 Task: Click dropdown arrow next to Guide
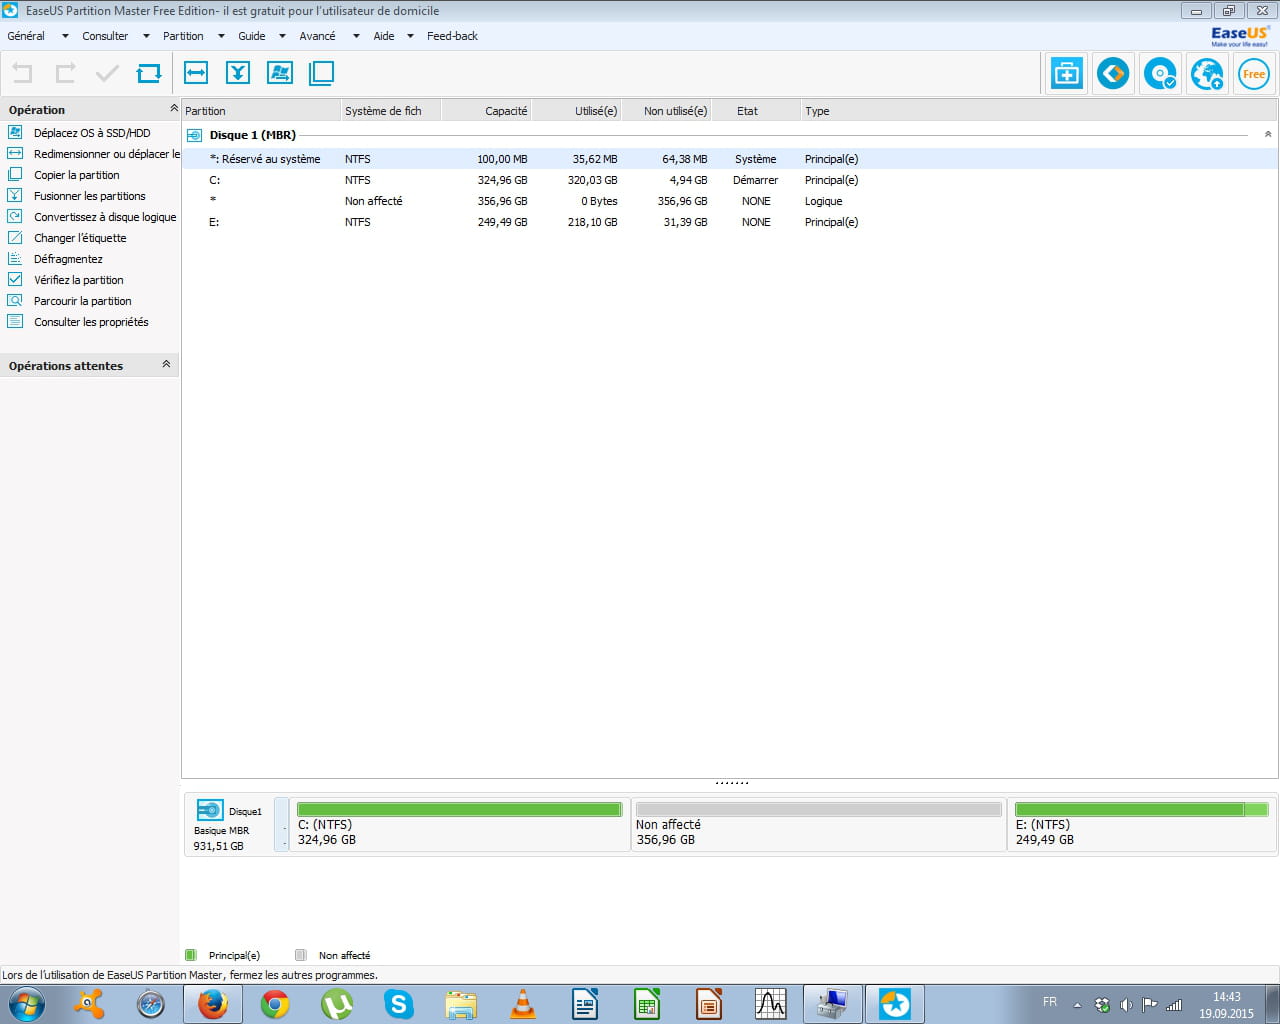coord(282,37)
